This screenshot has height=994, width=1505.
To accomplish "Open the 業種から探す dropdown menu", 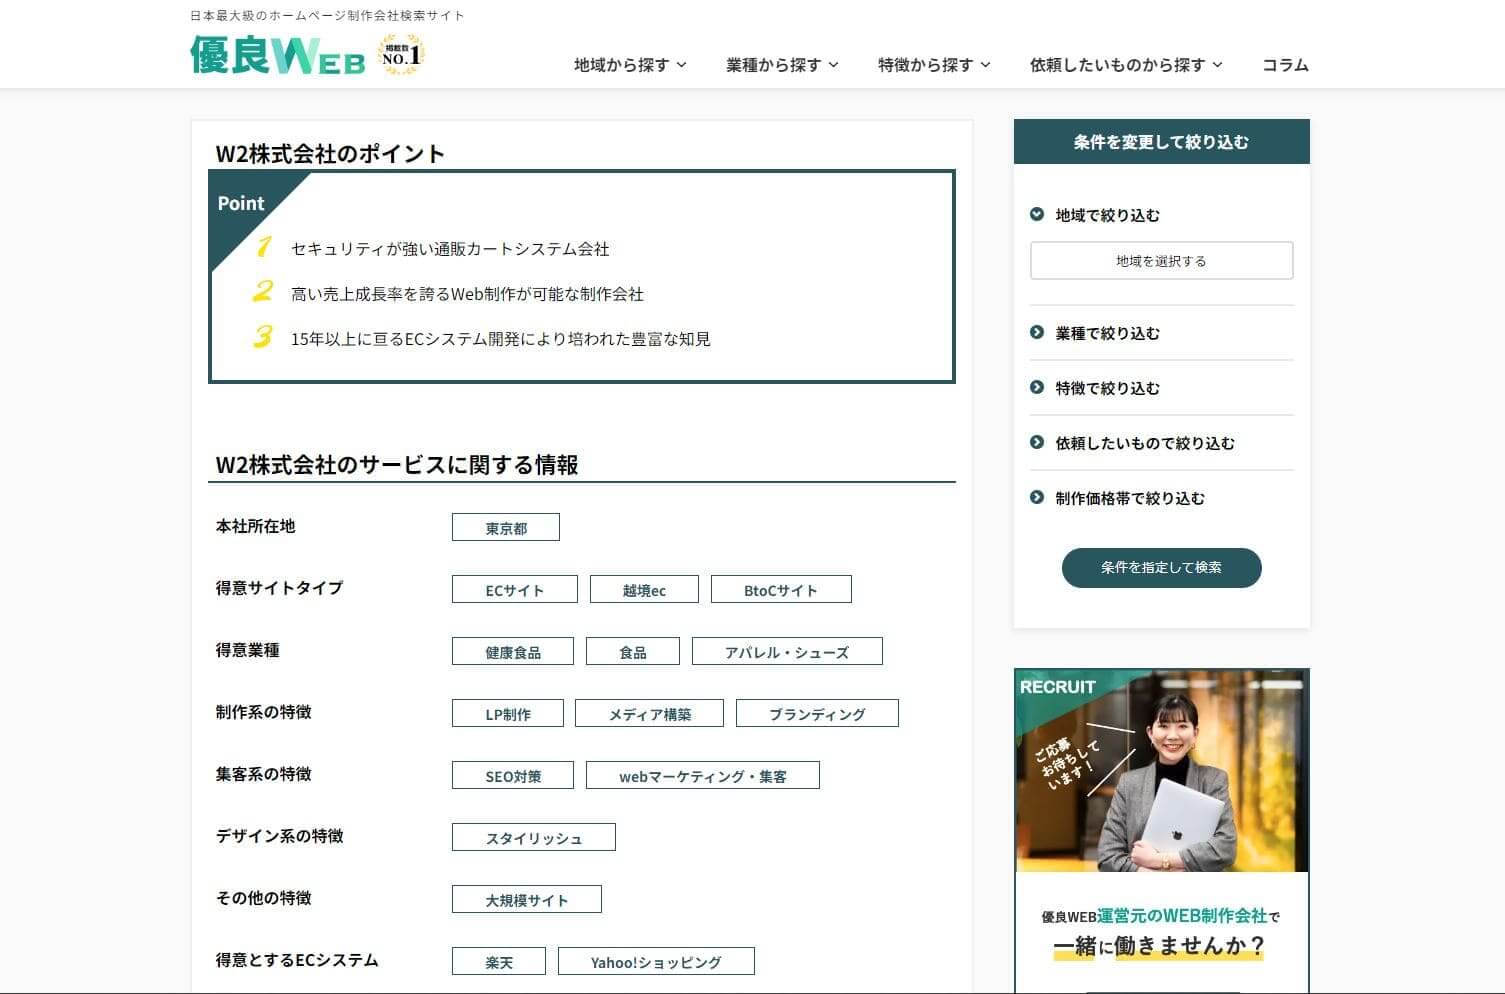I will click(782, 65).
